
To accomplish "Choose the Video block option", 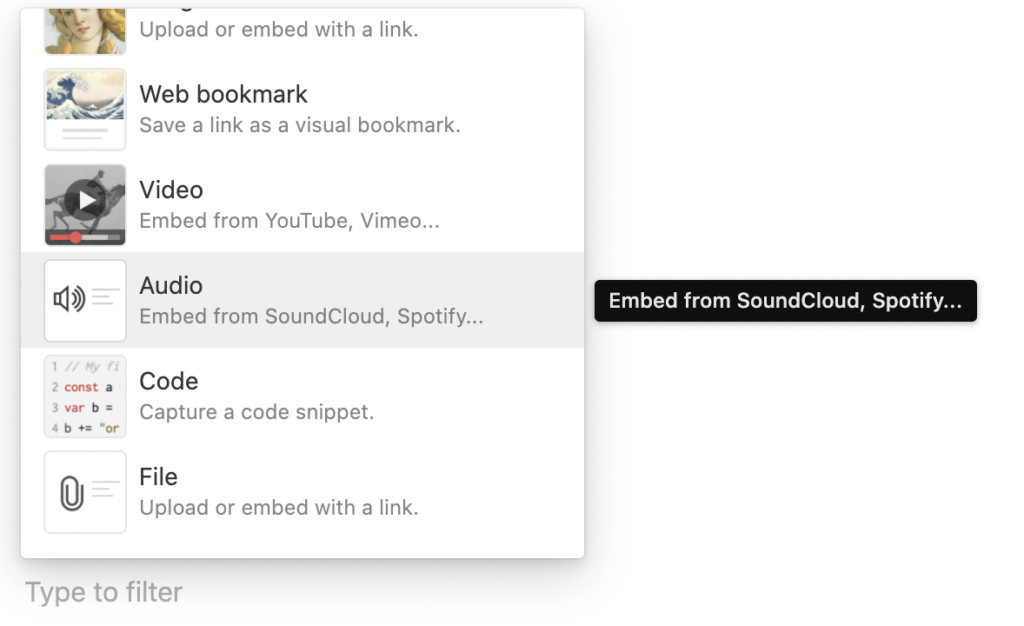I will click(302, 205).
